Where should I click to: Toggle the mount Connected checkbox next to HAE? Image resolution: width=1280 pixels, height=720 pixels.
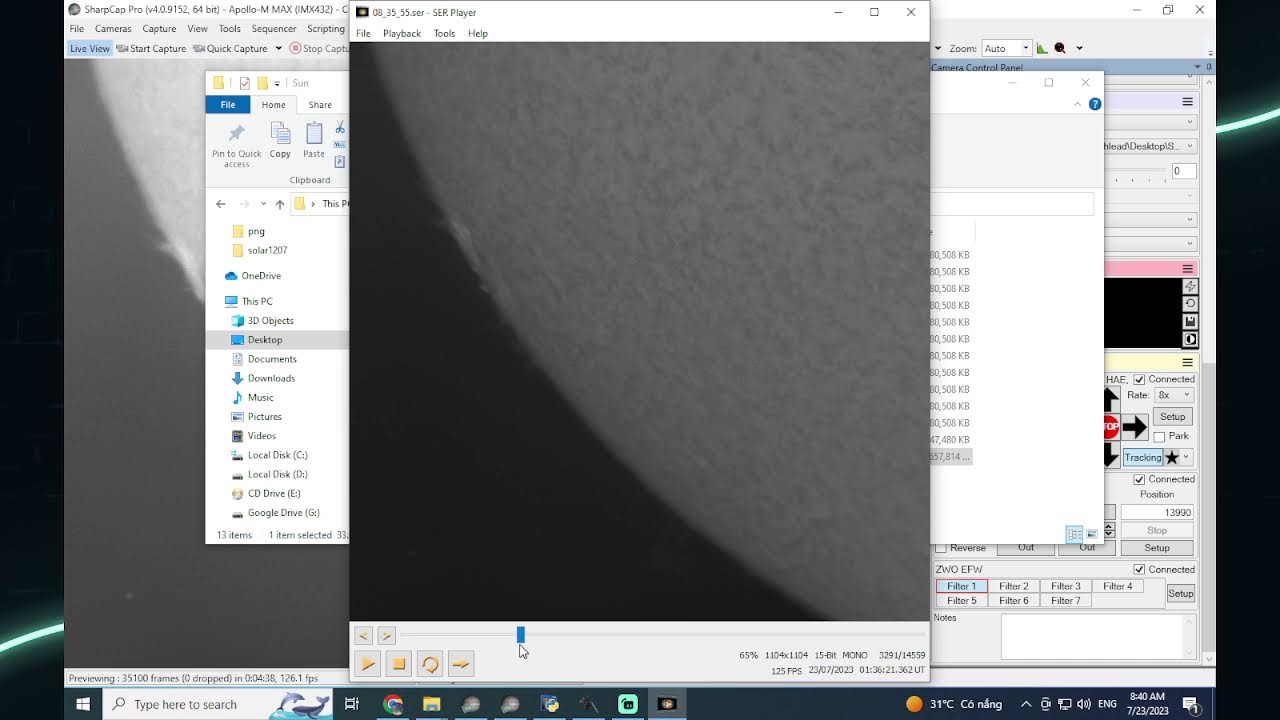[1139, 379]
